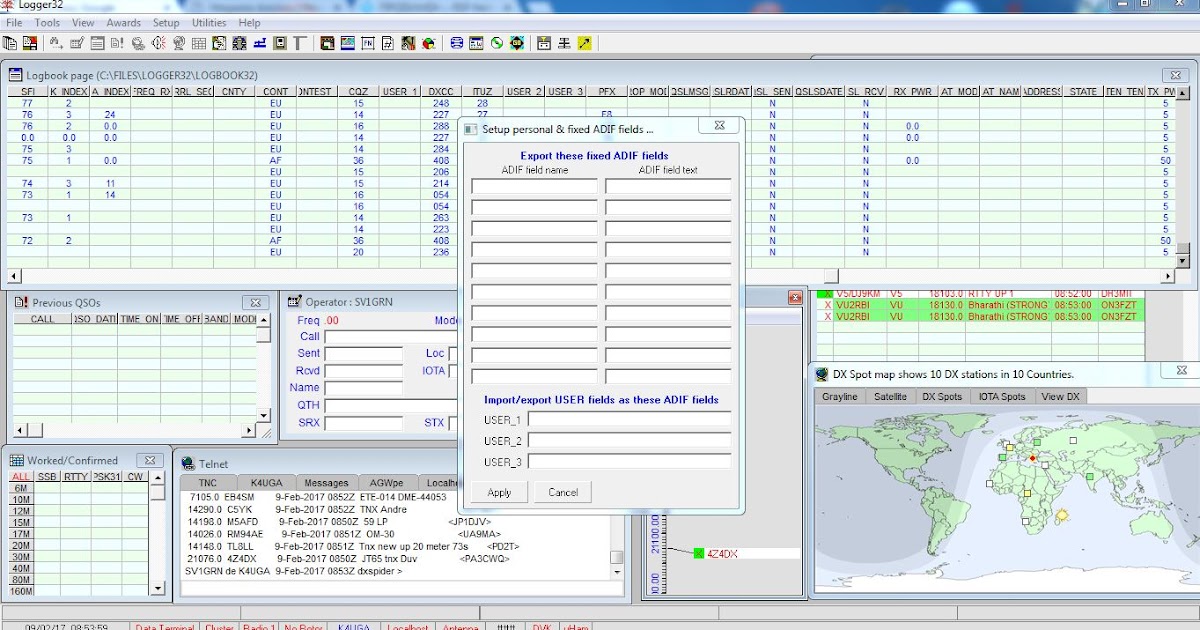Open the Logbook page icon on the toolbar

click(x=11, y=43)
